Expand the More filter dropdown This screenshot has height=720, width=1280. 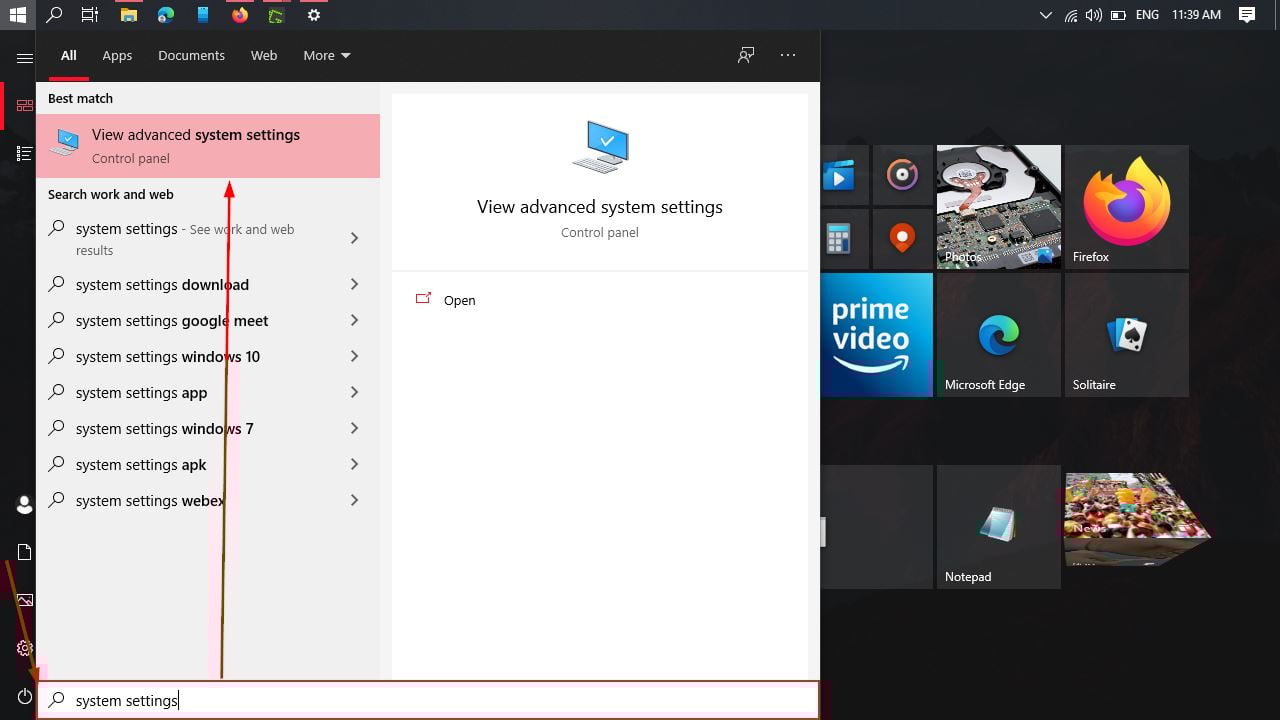tap(326, 55)
